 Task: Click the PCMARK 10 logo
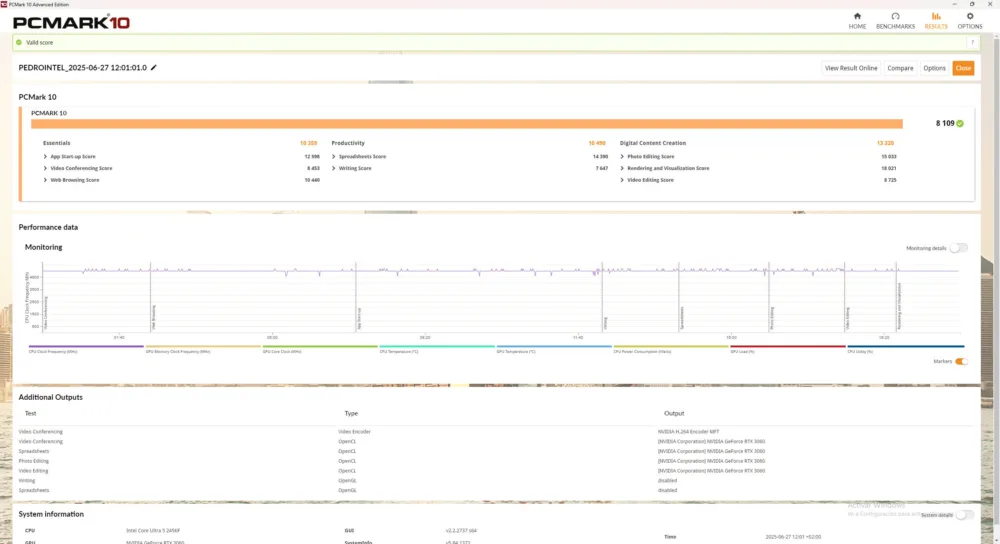click(x=71, y=22)
